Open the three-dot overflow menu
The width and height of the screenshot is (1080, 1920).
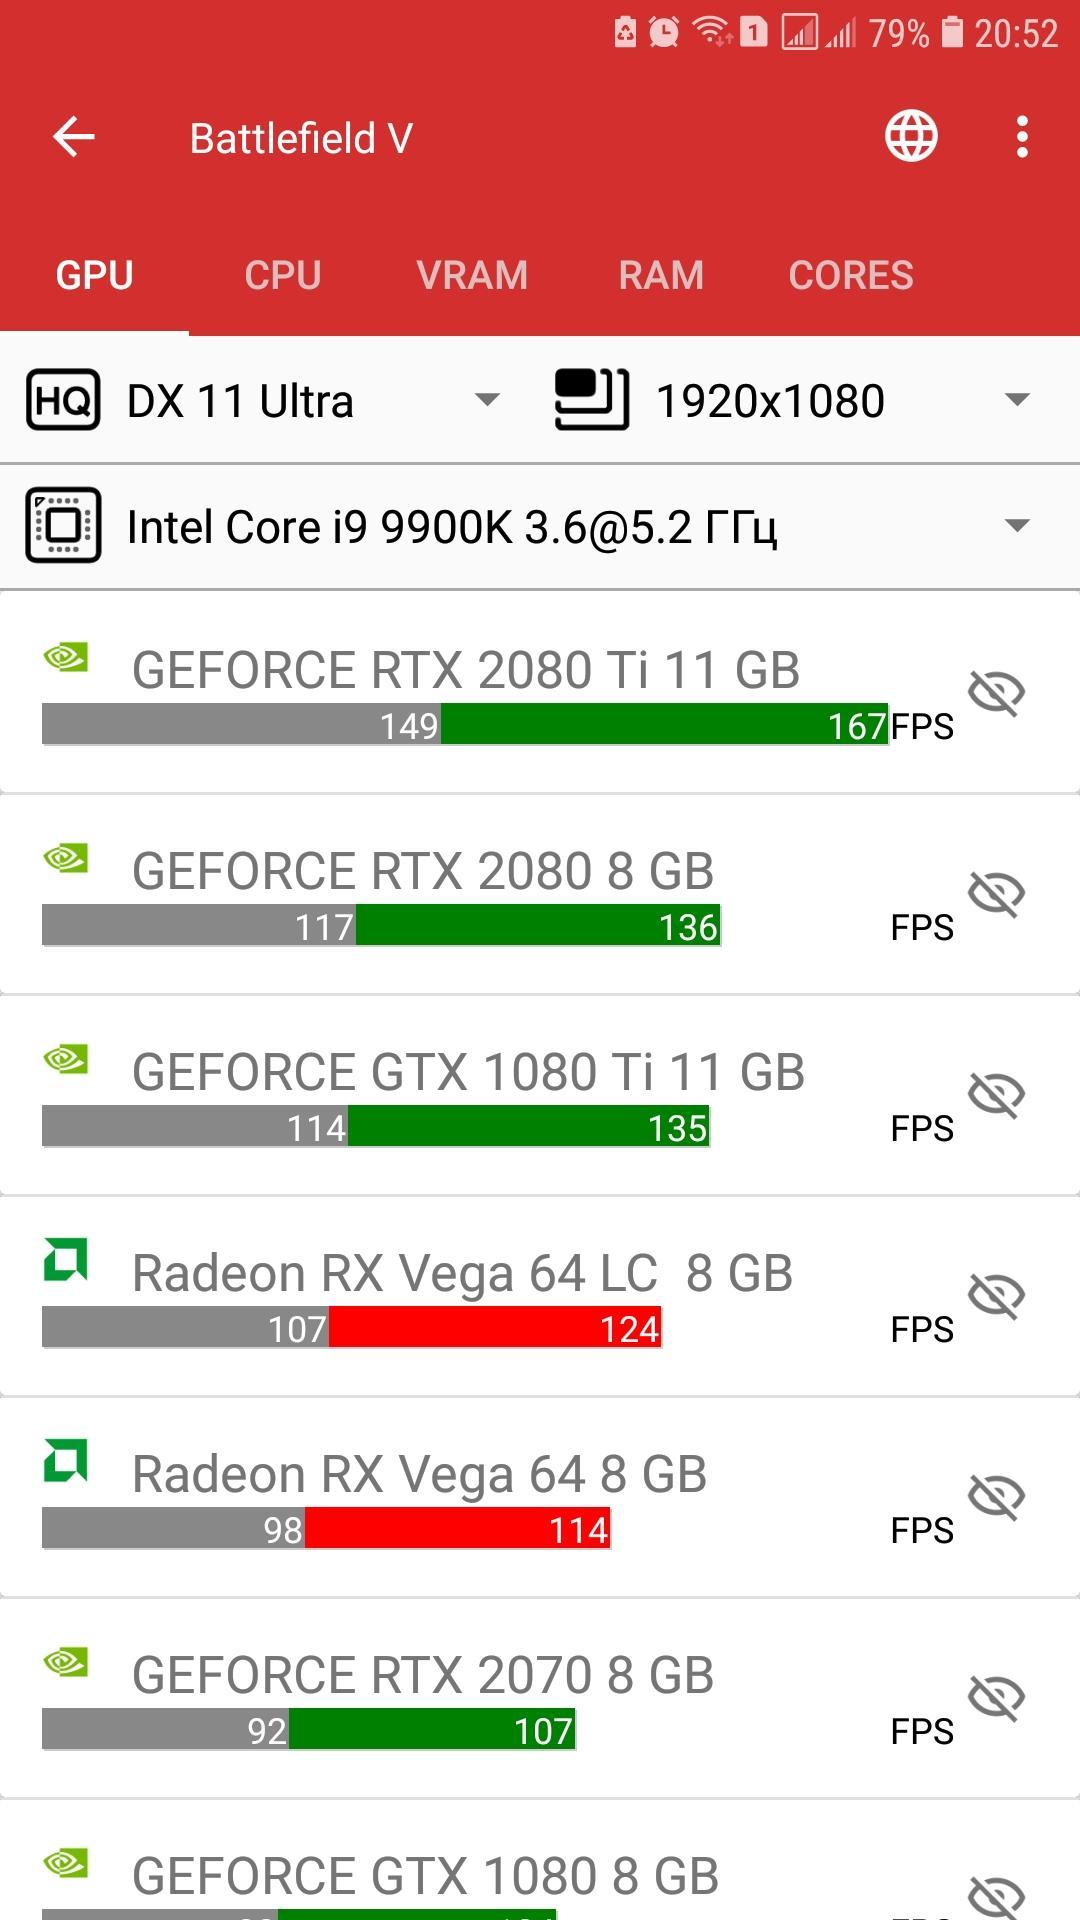(x=1021, y=137)
